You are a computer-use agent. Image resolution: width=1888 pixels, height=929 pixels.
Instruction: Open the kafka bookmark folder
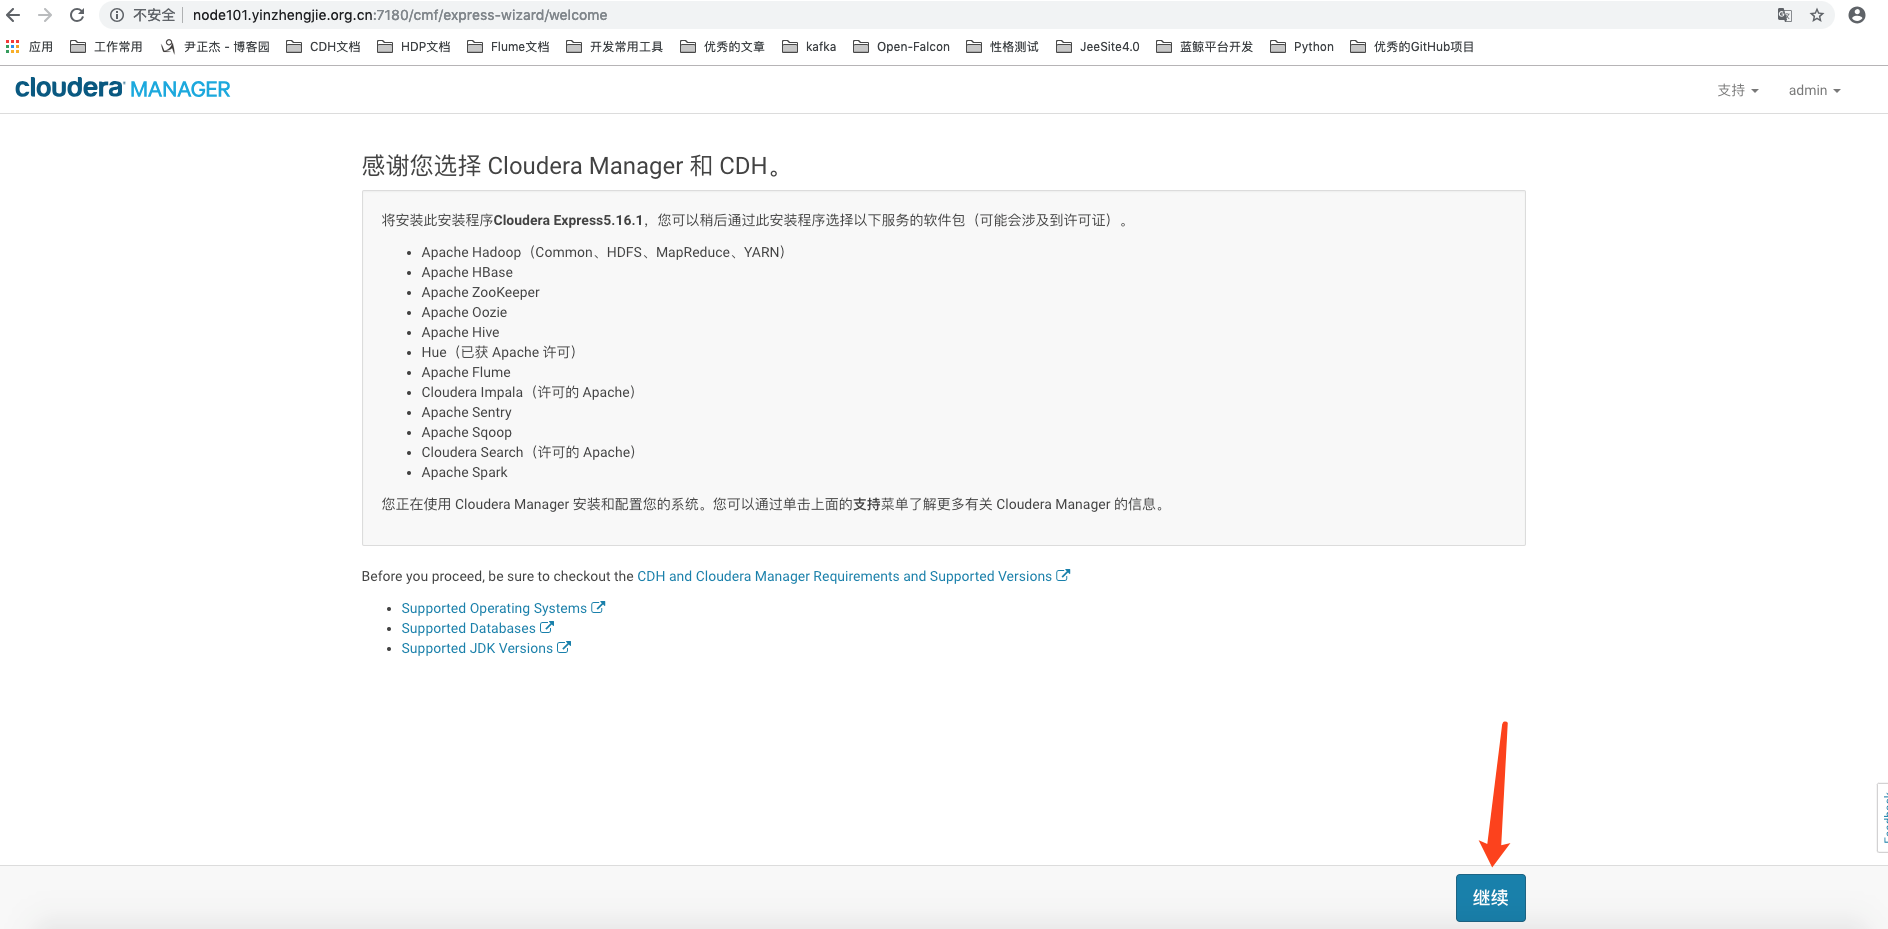pyautogui.click(x=809, y=47)
